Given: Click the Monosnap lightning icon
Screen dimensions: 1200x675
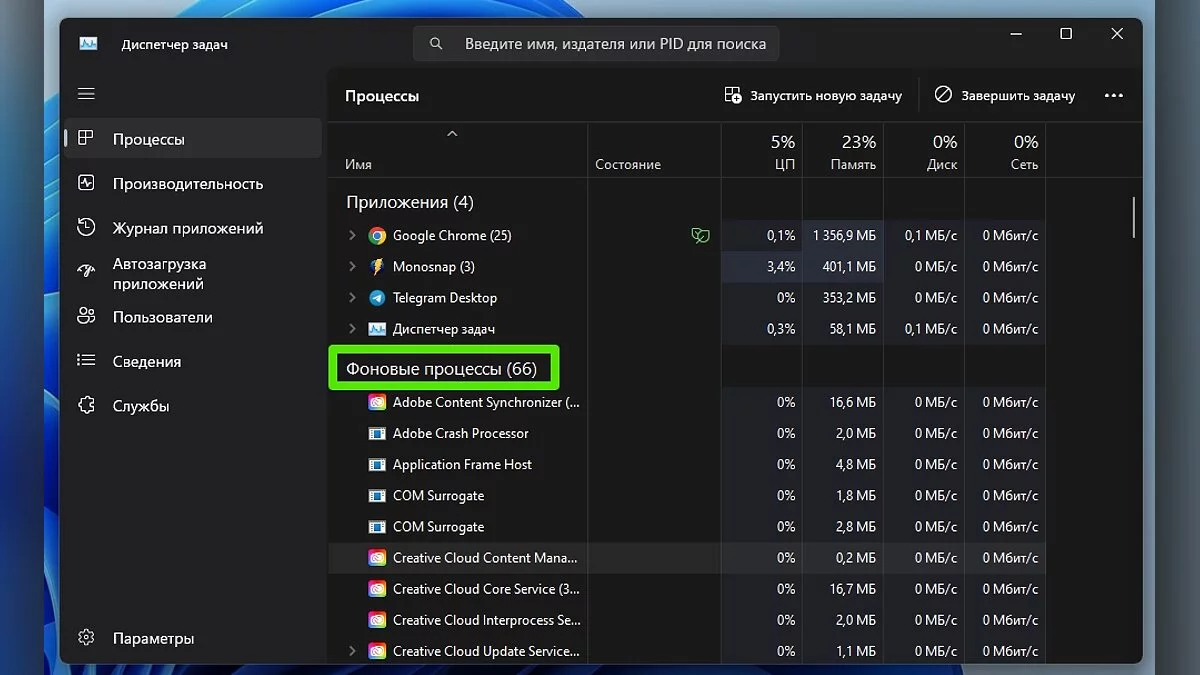Looking at the screenshot, I should [377, 267].
